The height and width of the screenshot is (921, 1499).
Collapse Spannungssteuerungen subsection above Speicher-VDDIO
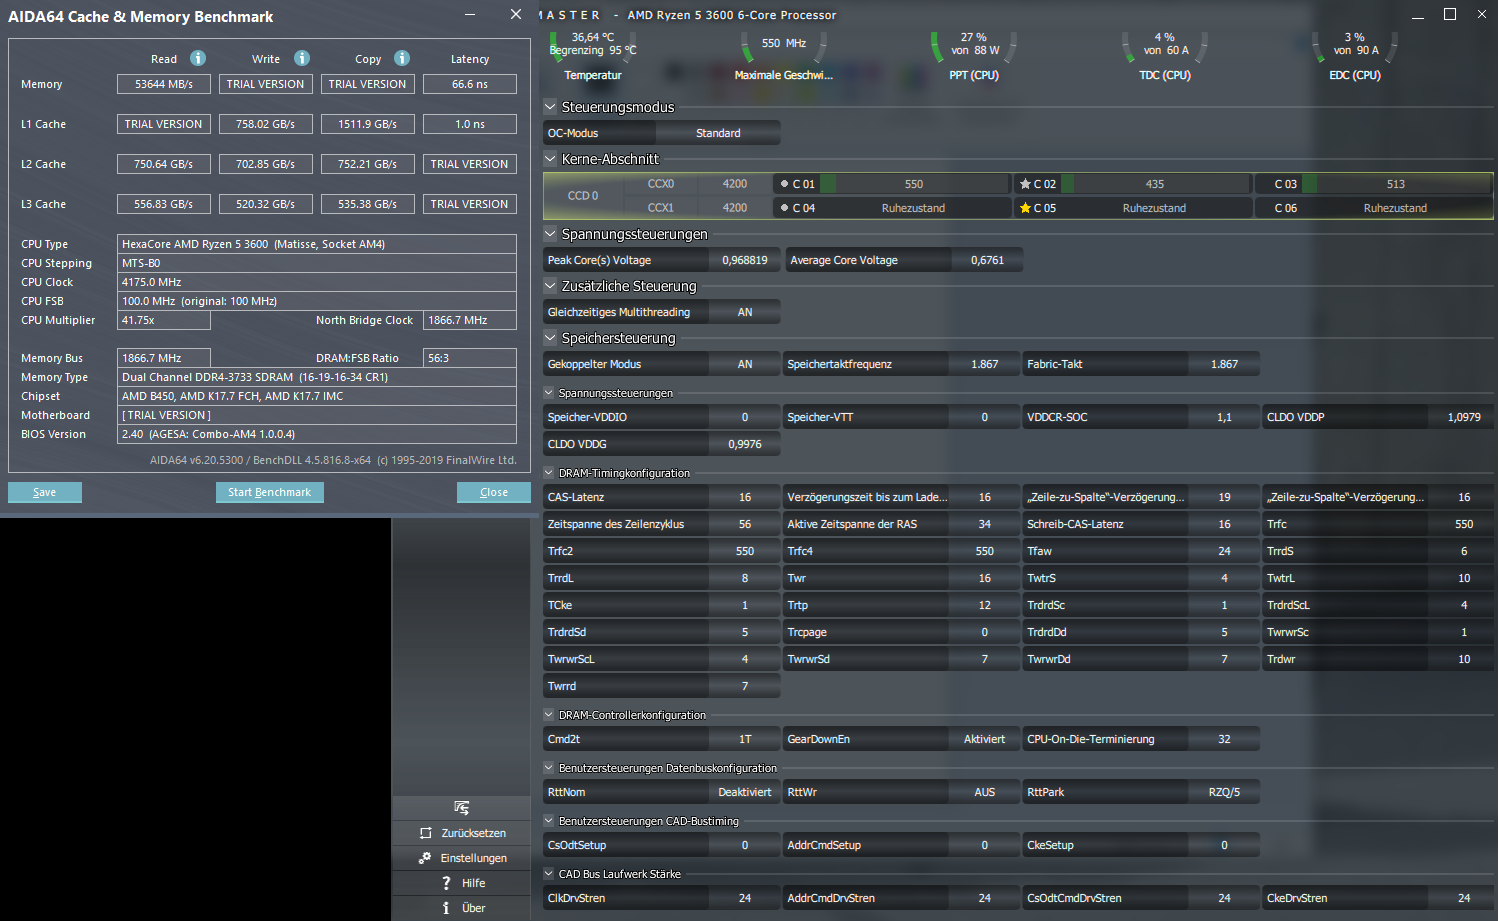click(549, 393)
